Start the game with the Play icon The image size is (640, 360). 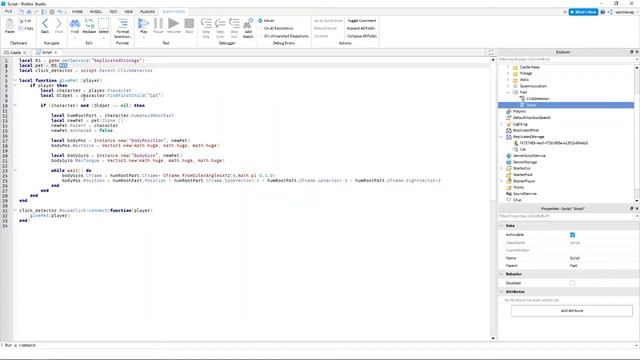pos(143,24)
